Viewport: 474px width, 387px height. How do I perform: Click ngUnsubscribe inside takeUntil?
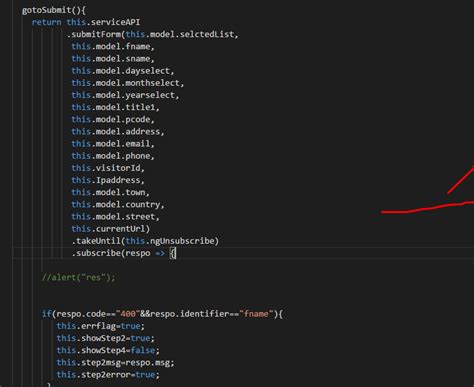[182, 241]
